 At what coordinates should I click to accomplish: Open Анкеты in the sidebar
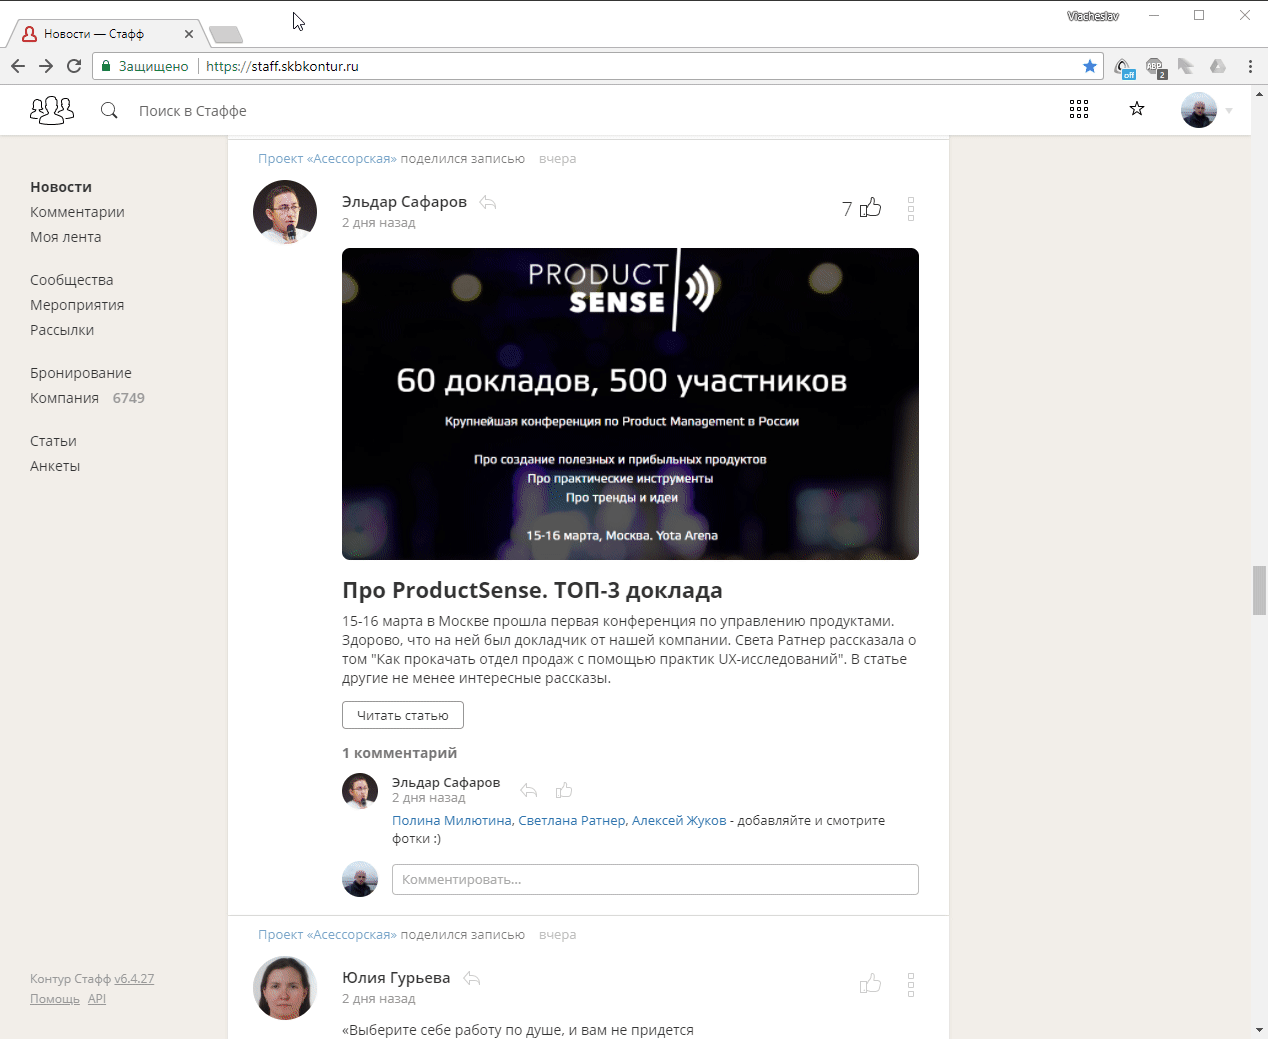point(55,466)
